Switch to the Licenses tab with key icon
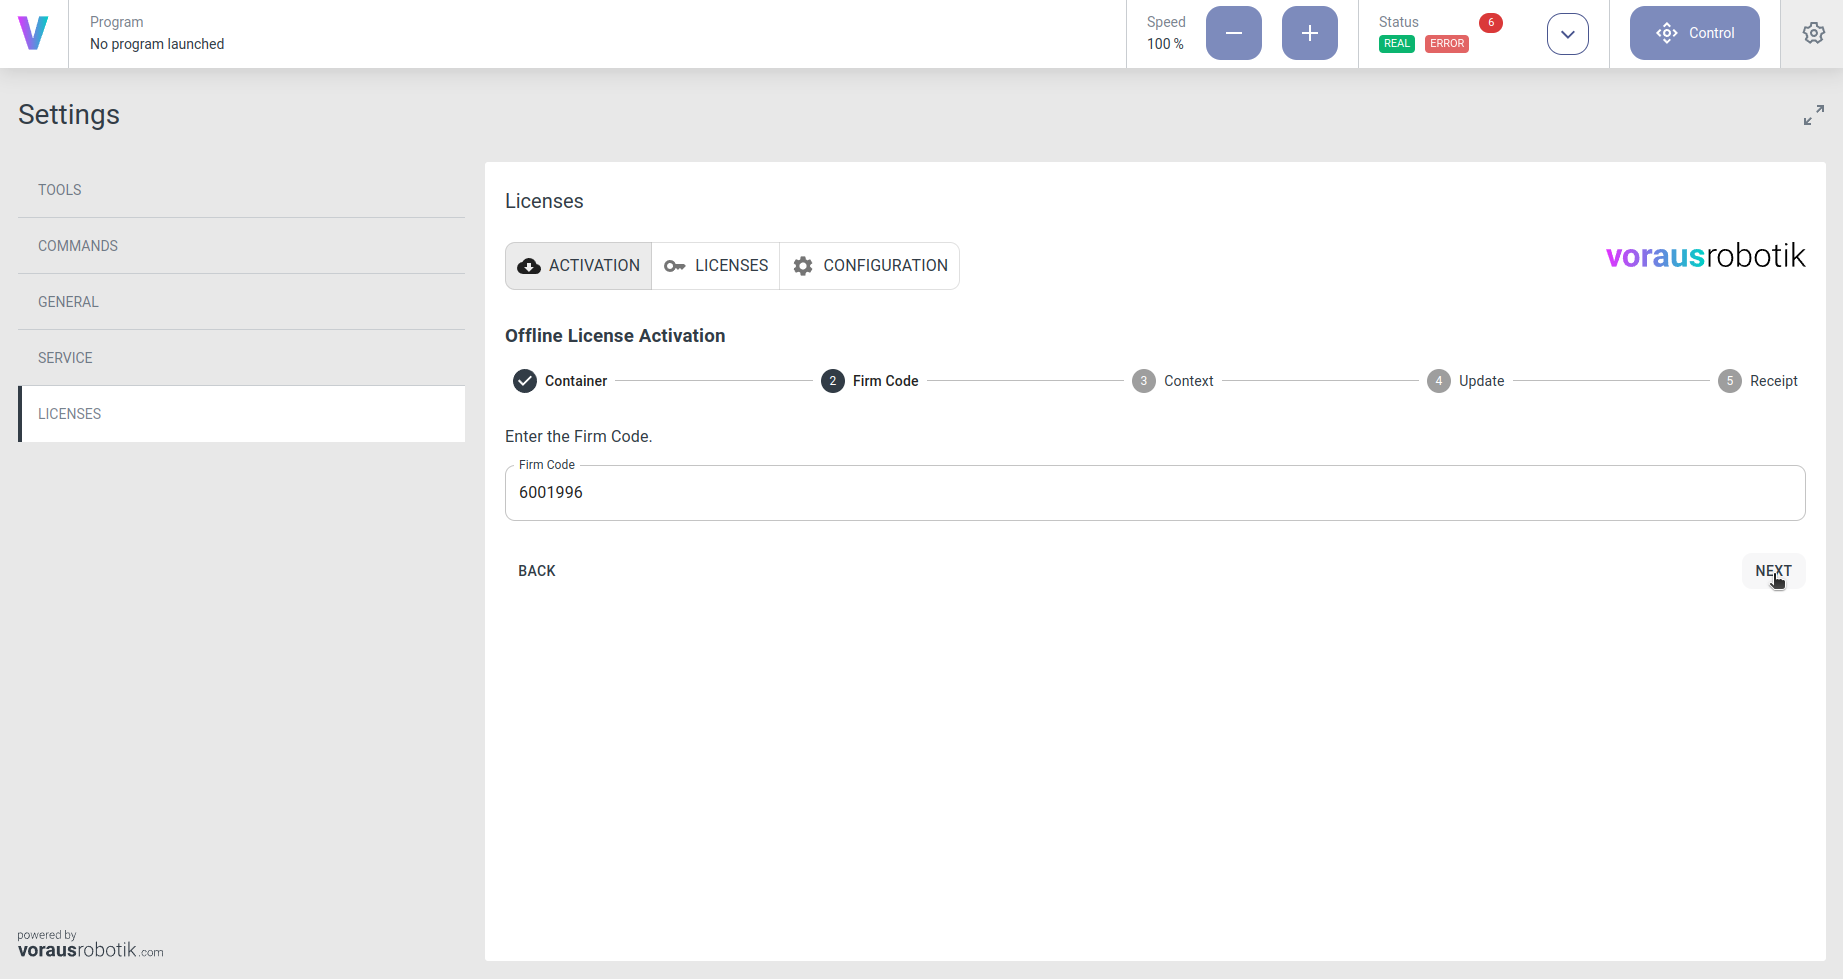Viewport: 1843px width, 979px height. 716,266
